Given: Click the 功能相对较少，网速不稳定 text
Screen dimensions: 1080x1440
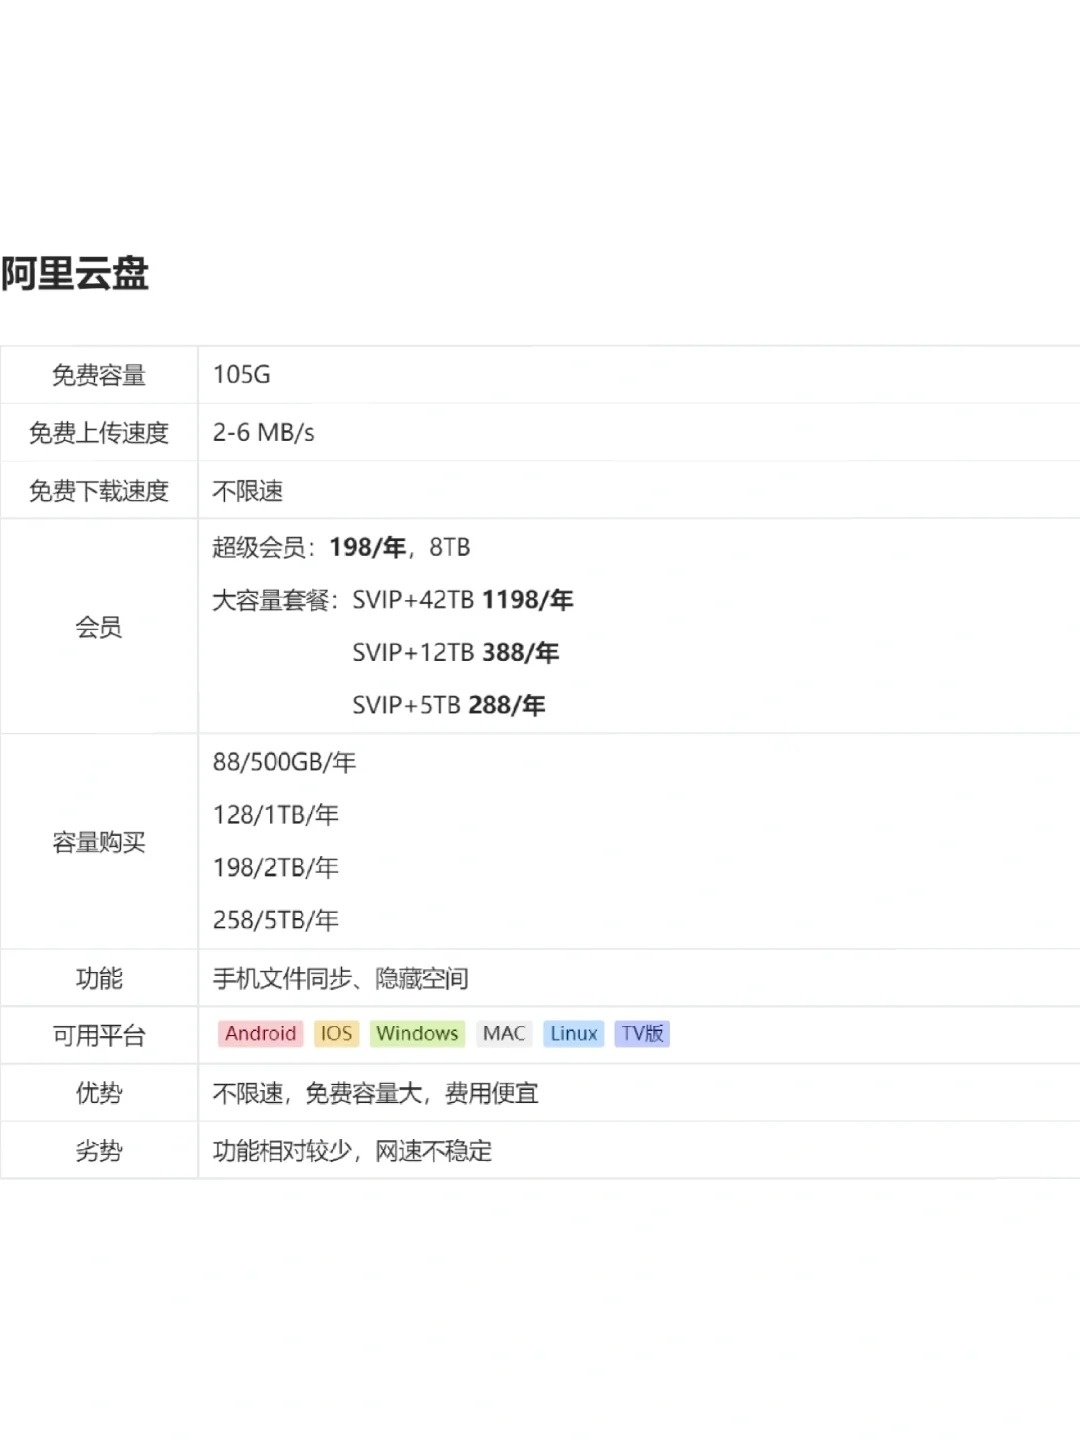Looking at the screenshot, I should (352, 1151).
